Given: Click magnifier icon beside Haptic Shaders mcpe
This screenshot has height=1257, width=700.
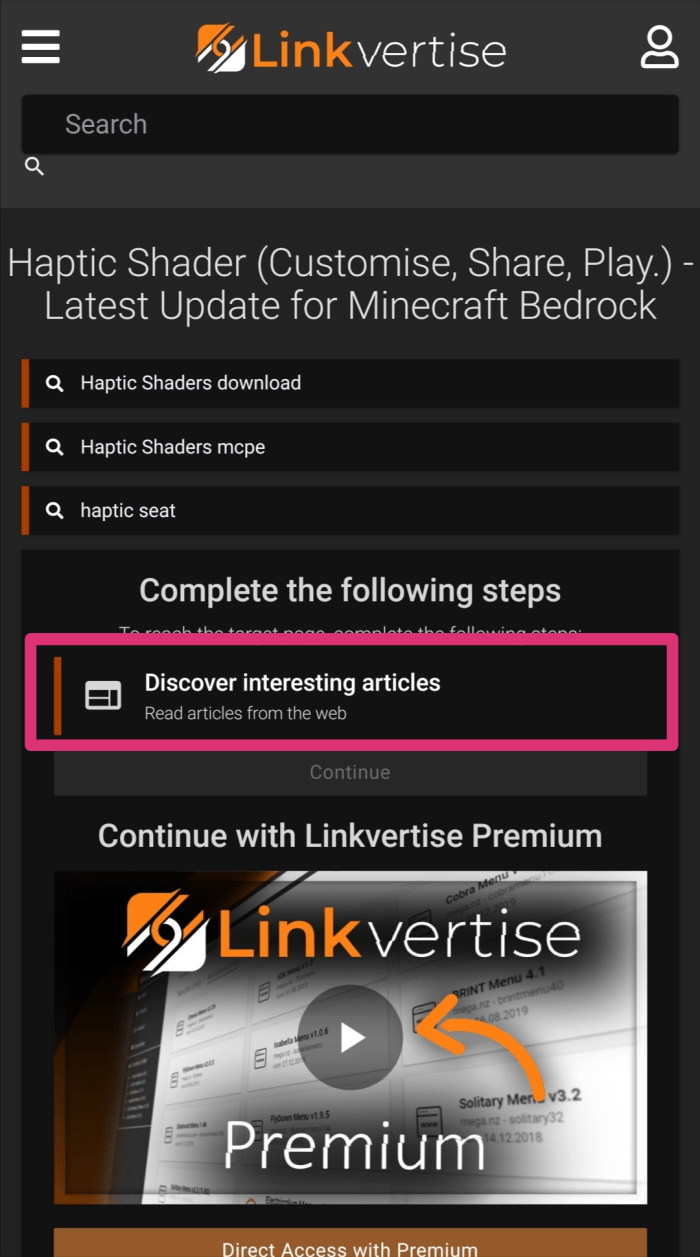Looking at the screenshot, I should pos(55,447).
